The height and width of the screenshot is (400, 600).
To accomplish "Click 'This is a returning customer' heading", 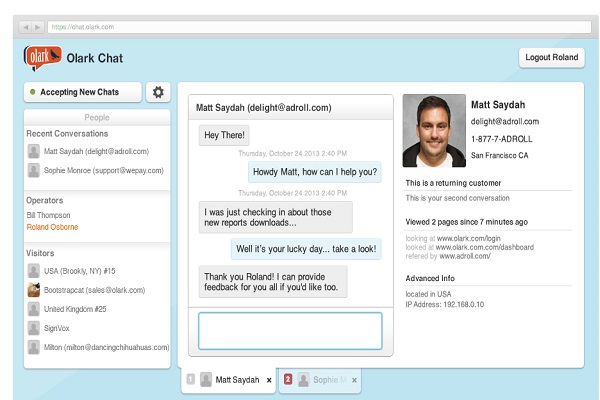I will (453, 183).
